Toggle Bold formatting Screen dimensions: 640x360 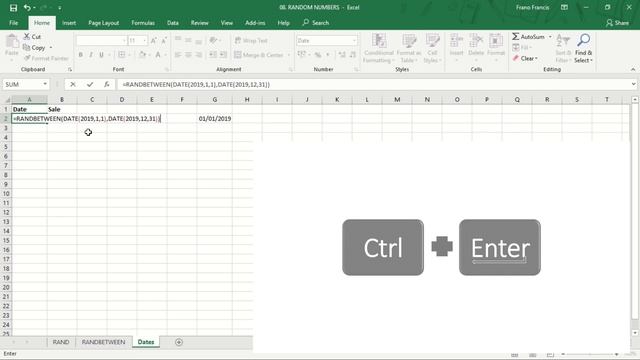[x=80, y=55]
